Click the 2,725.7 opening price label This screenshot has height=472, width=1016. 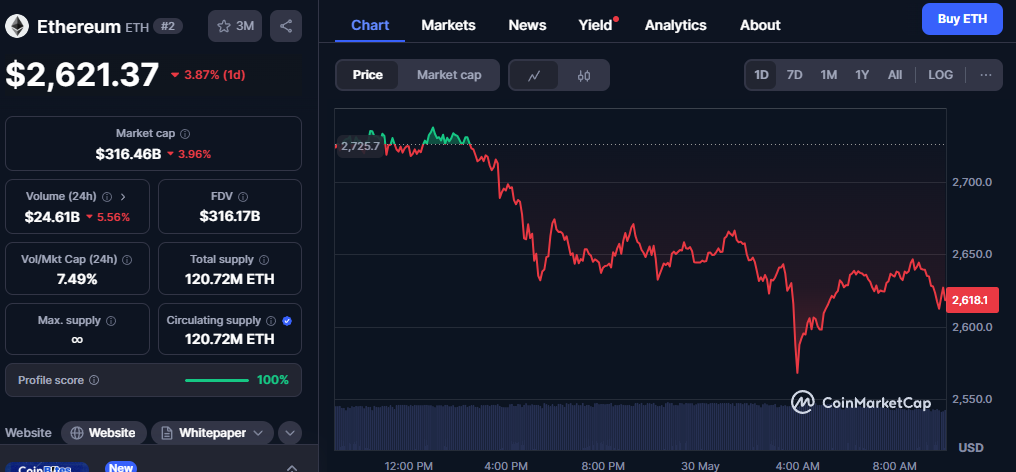[360, 146]
